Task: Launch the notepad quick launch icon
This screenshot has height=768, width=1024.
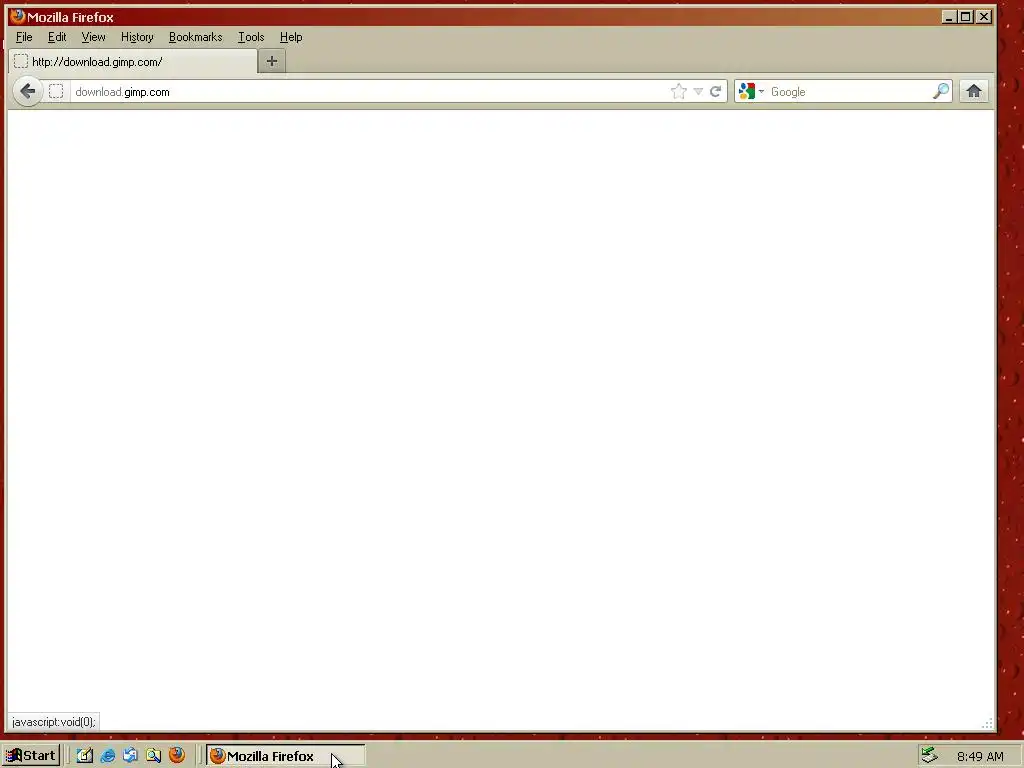Action: pos(85,756)
